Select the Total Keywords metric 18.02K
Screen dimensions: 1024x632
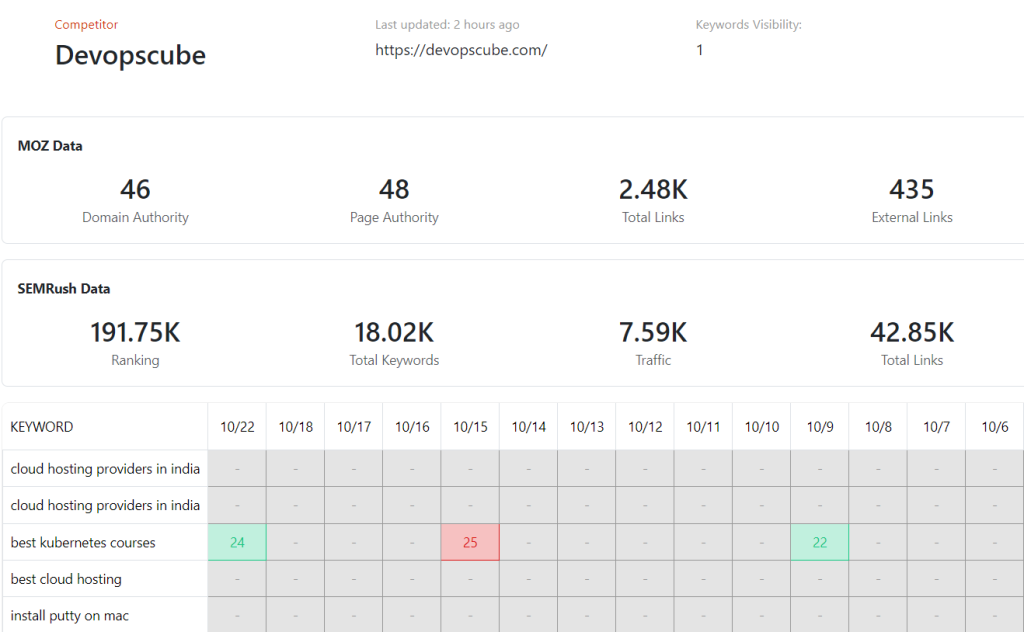click(394, 332)
